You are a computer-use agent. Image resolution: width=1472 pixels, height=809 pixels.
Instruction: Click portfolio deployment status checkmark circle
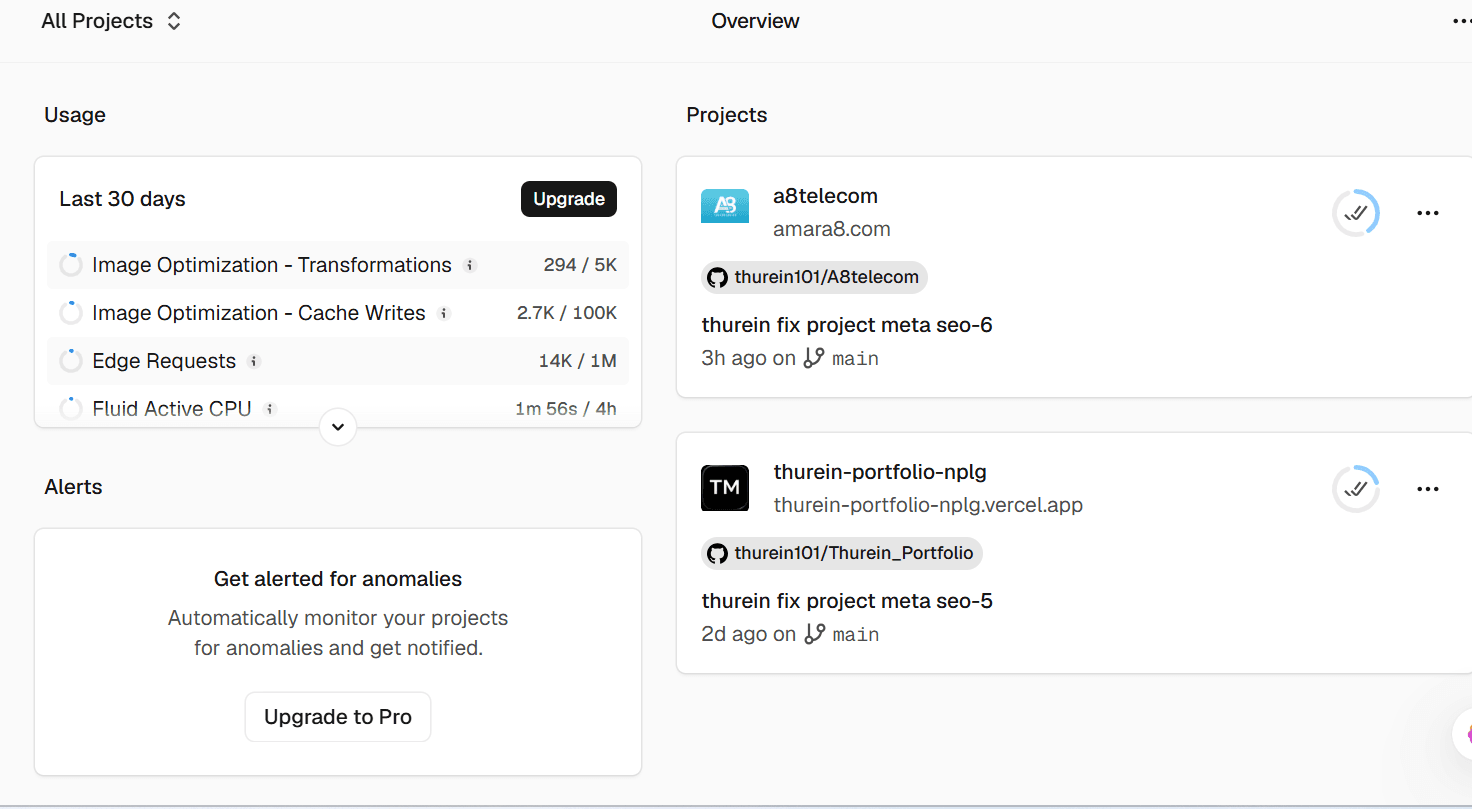pyautogui.click(x=1356, y=489)
